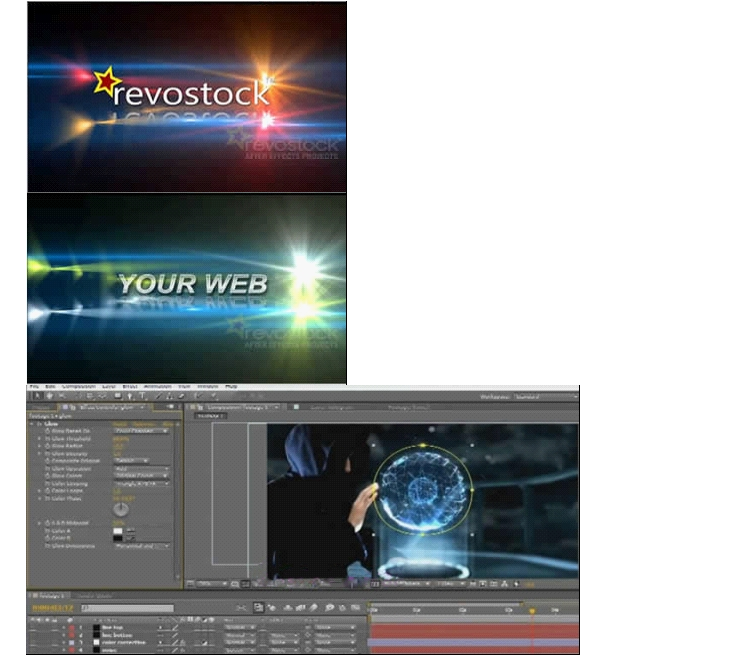Open the viewer magnification dropdown
748x658 pixels.
point(212,584)
